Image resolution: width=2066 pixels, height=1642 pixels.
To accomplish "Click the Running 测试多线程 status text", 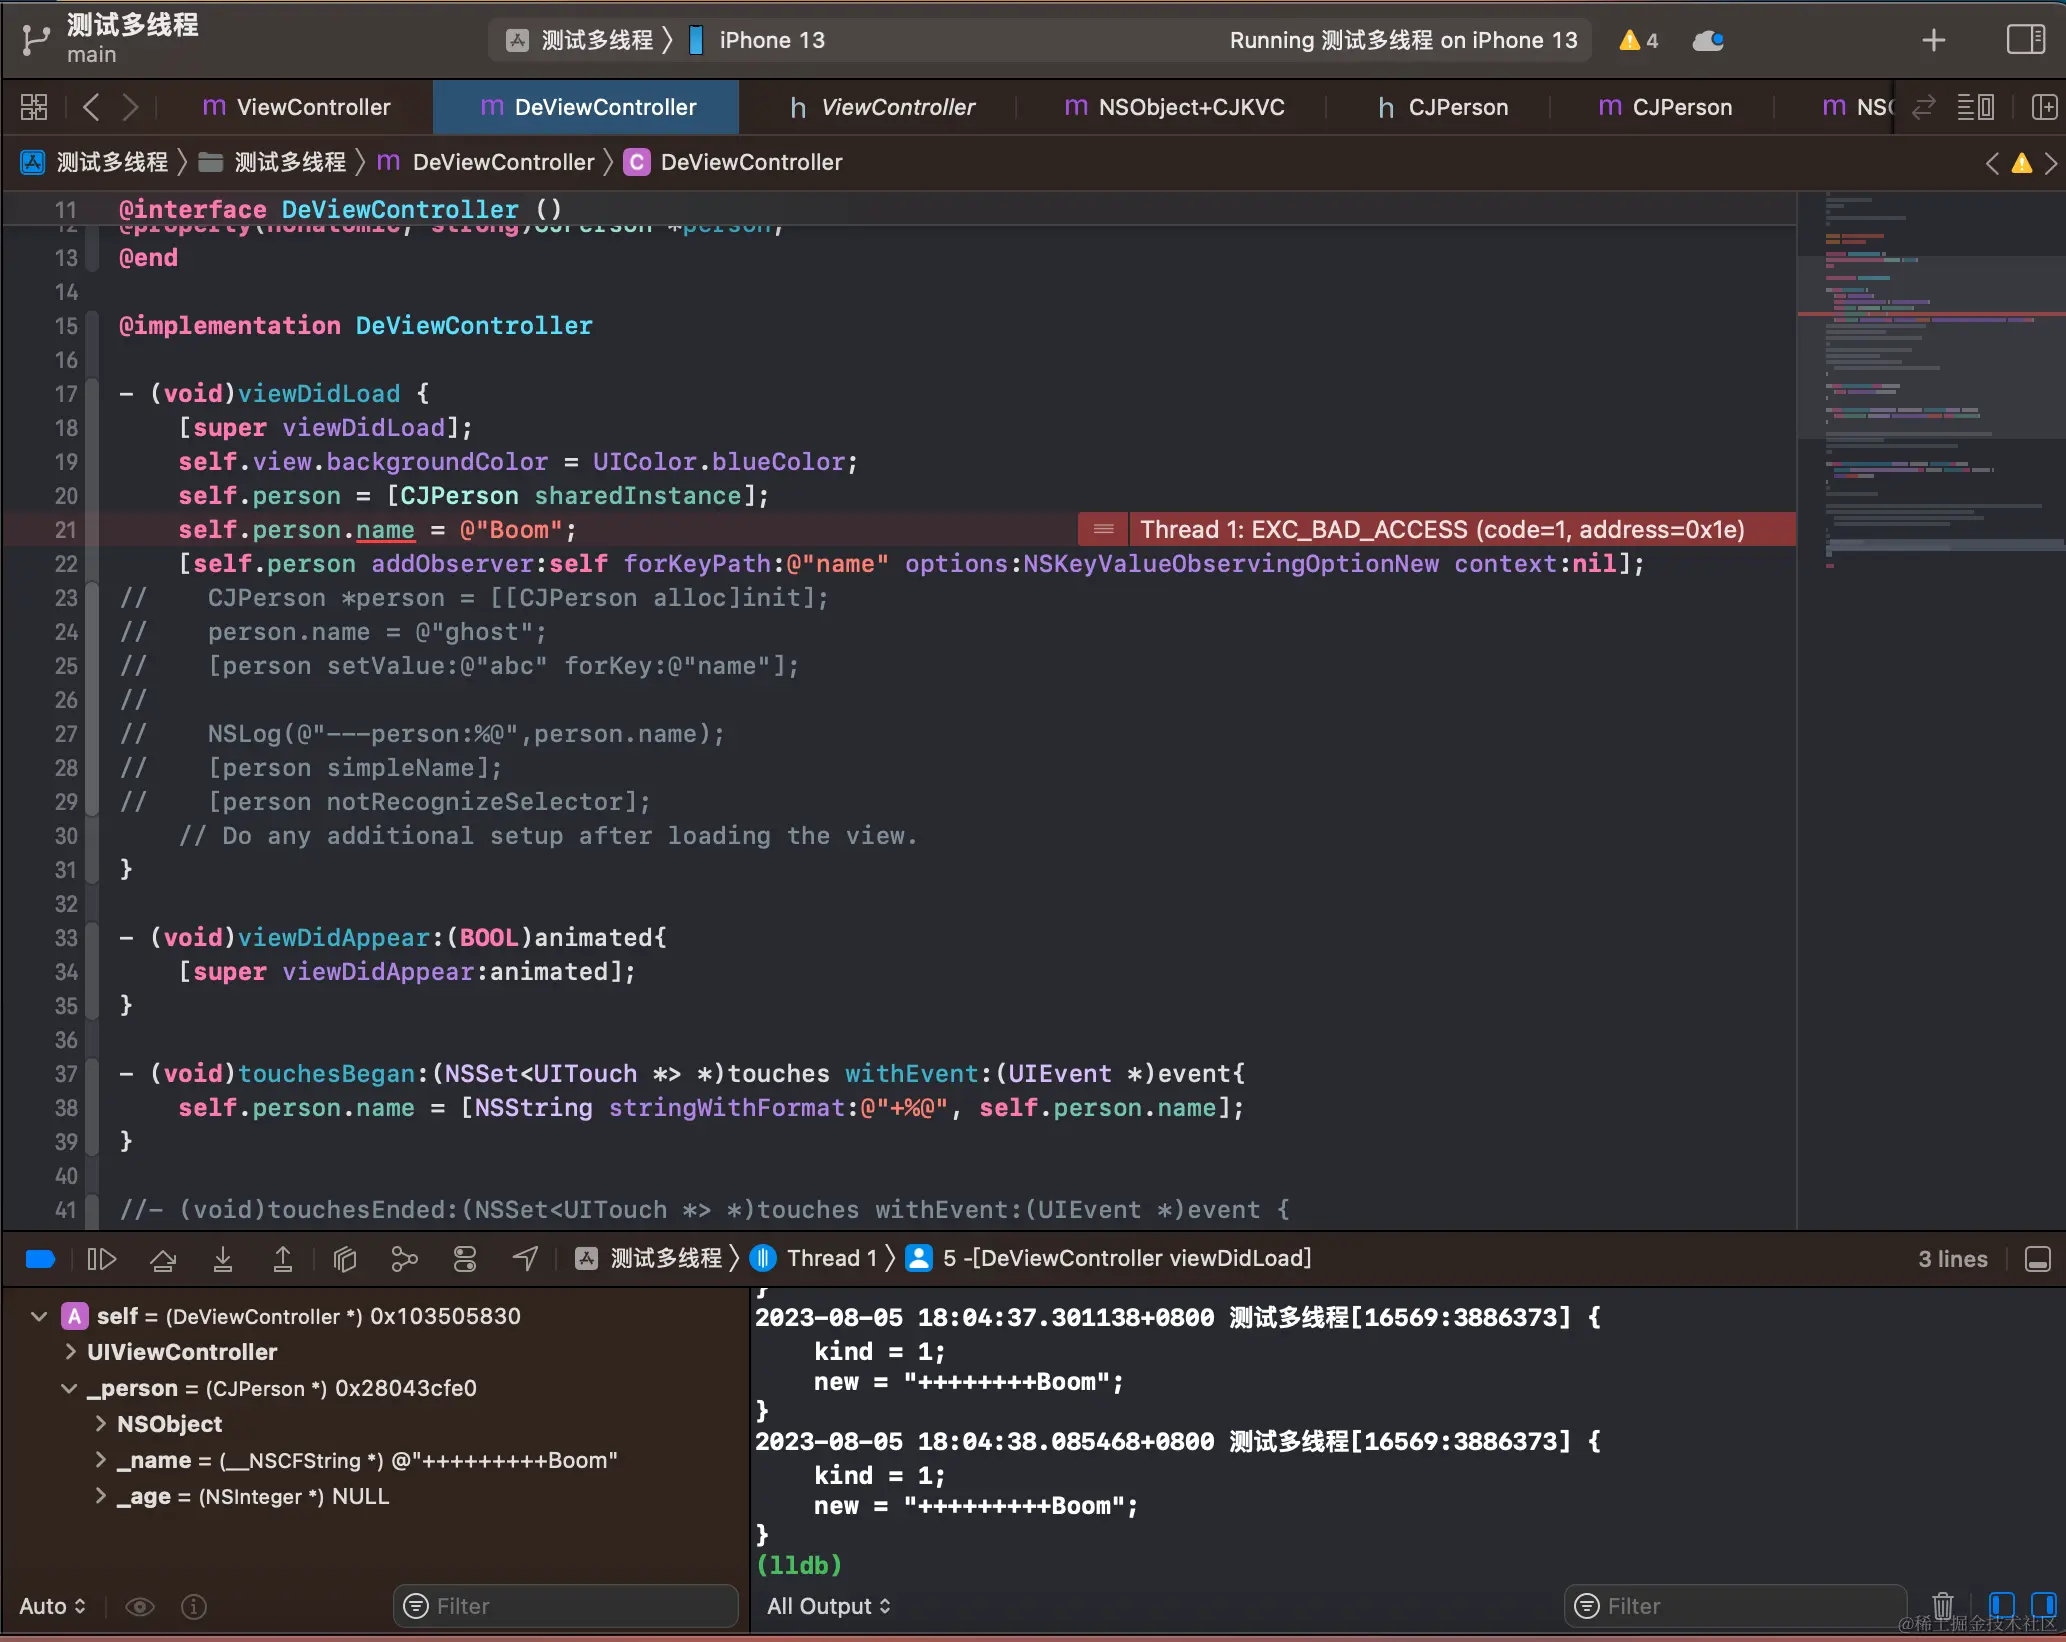I will point(1403,40).
